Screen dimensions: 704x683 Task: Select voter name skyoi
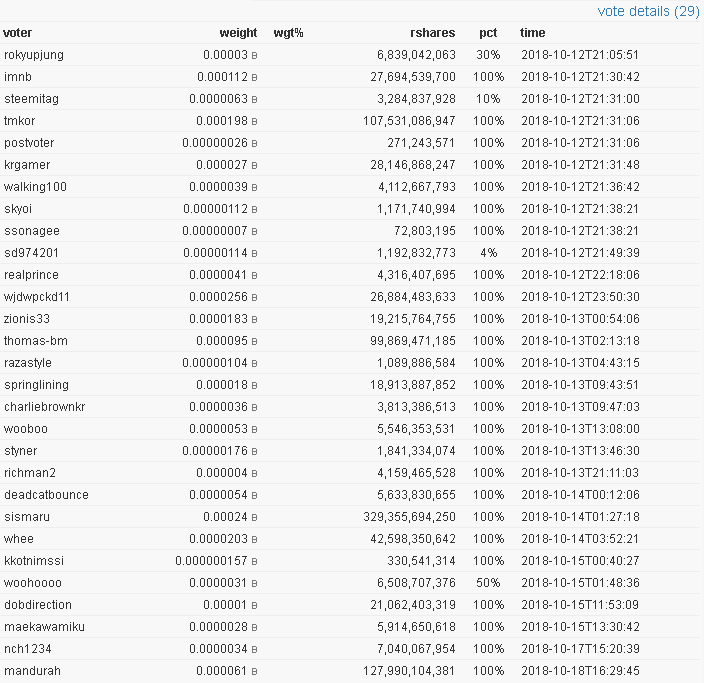(18, 209)
